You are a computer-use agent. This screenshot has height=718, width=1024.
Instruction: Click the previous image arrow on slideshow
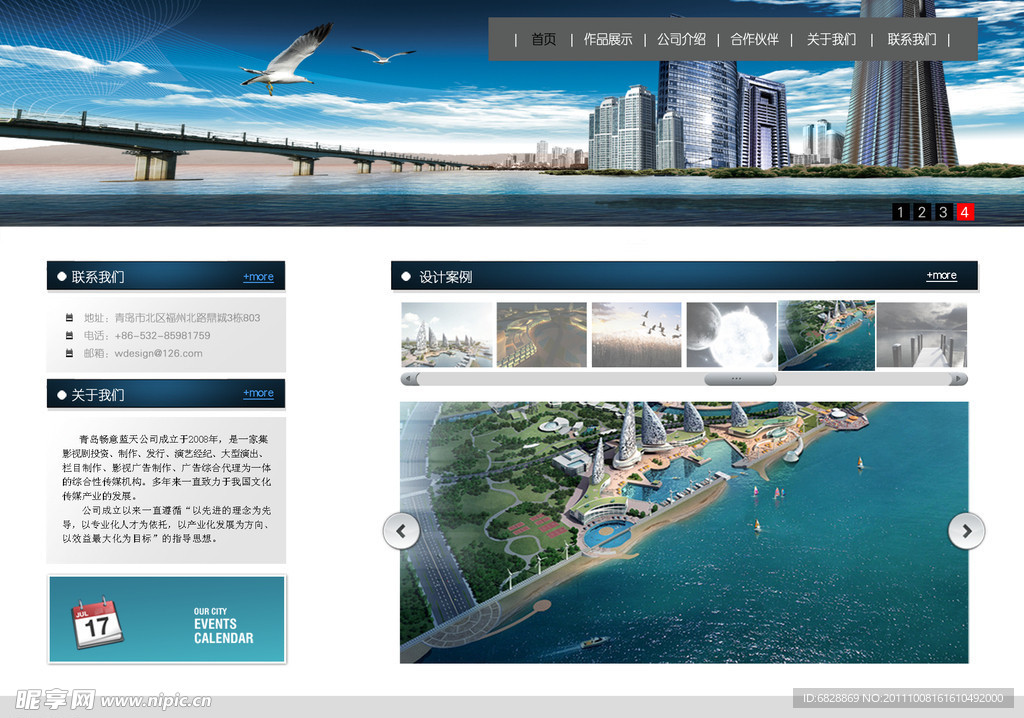tap(401, 531)
